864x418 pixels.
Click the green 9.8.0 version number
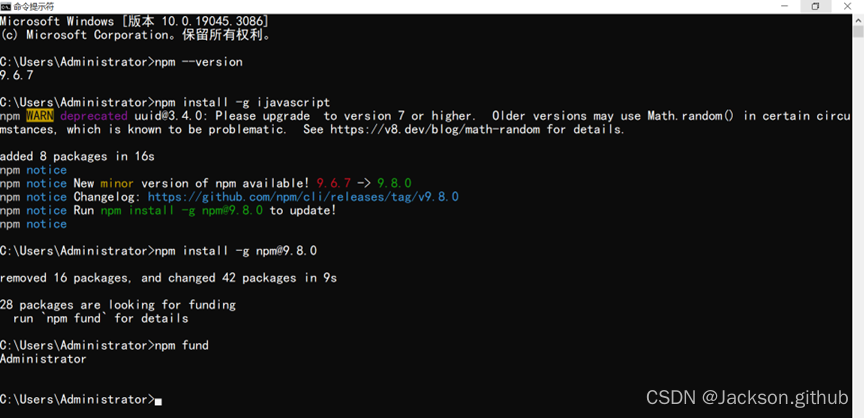pyautogui.click(x=394, y=183)
